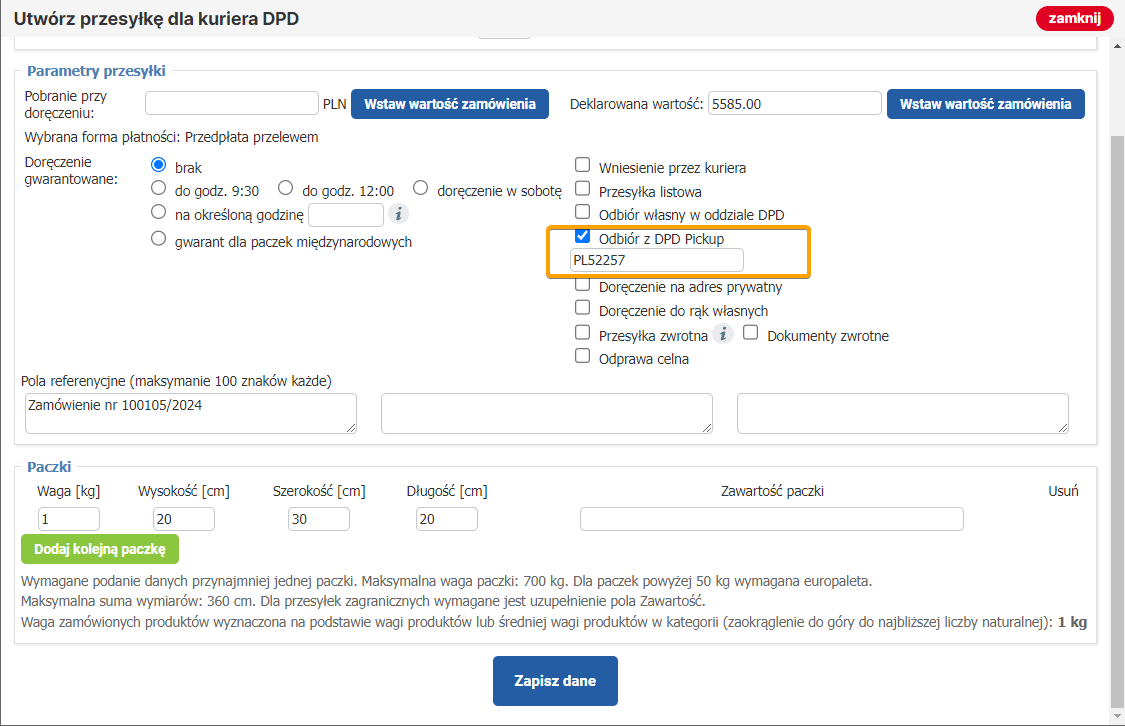This screenshot has height=726, width=1125.
Task: Choose doręczenie w sobotę radio button
Action: point(420,189)
